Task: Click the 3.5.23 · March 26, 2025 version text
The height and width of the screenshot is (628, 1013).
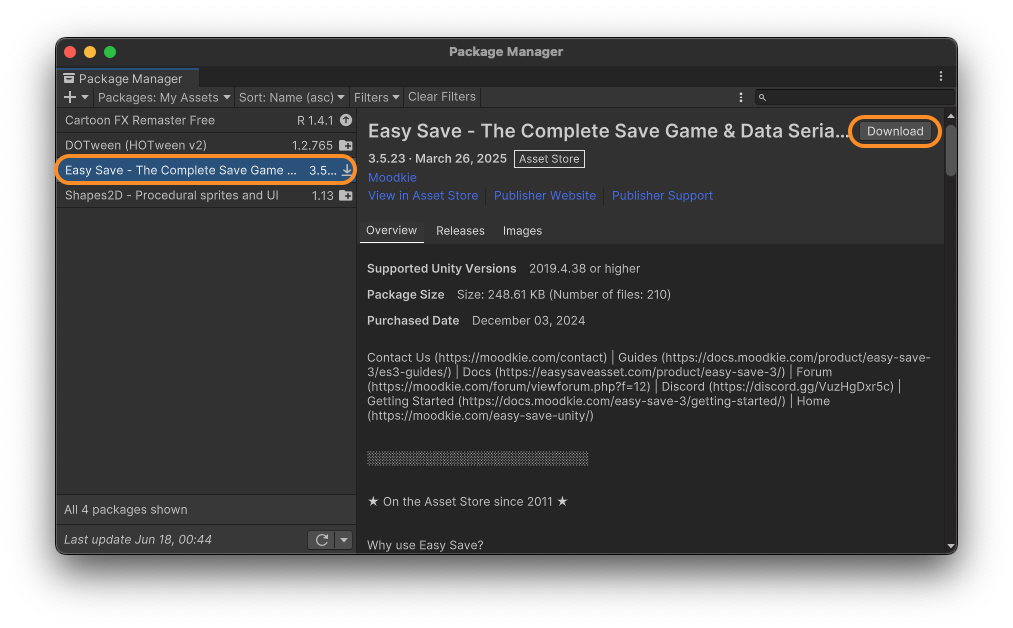Action: click(437, 159)
